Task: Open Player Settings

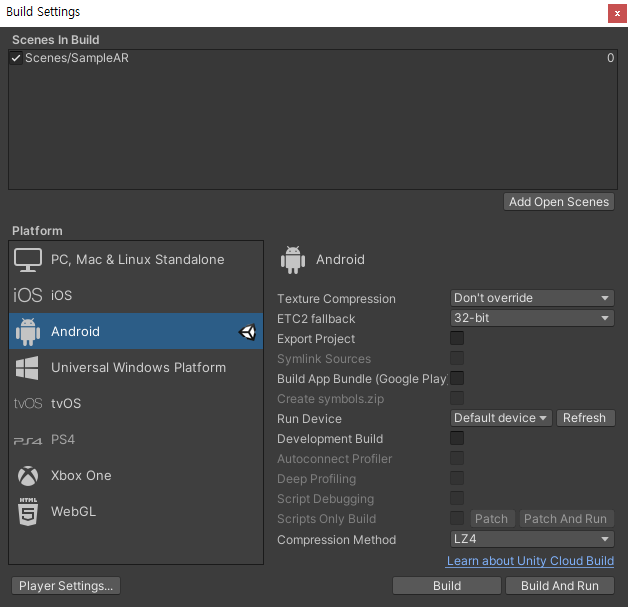Action: 66,586
